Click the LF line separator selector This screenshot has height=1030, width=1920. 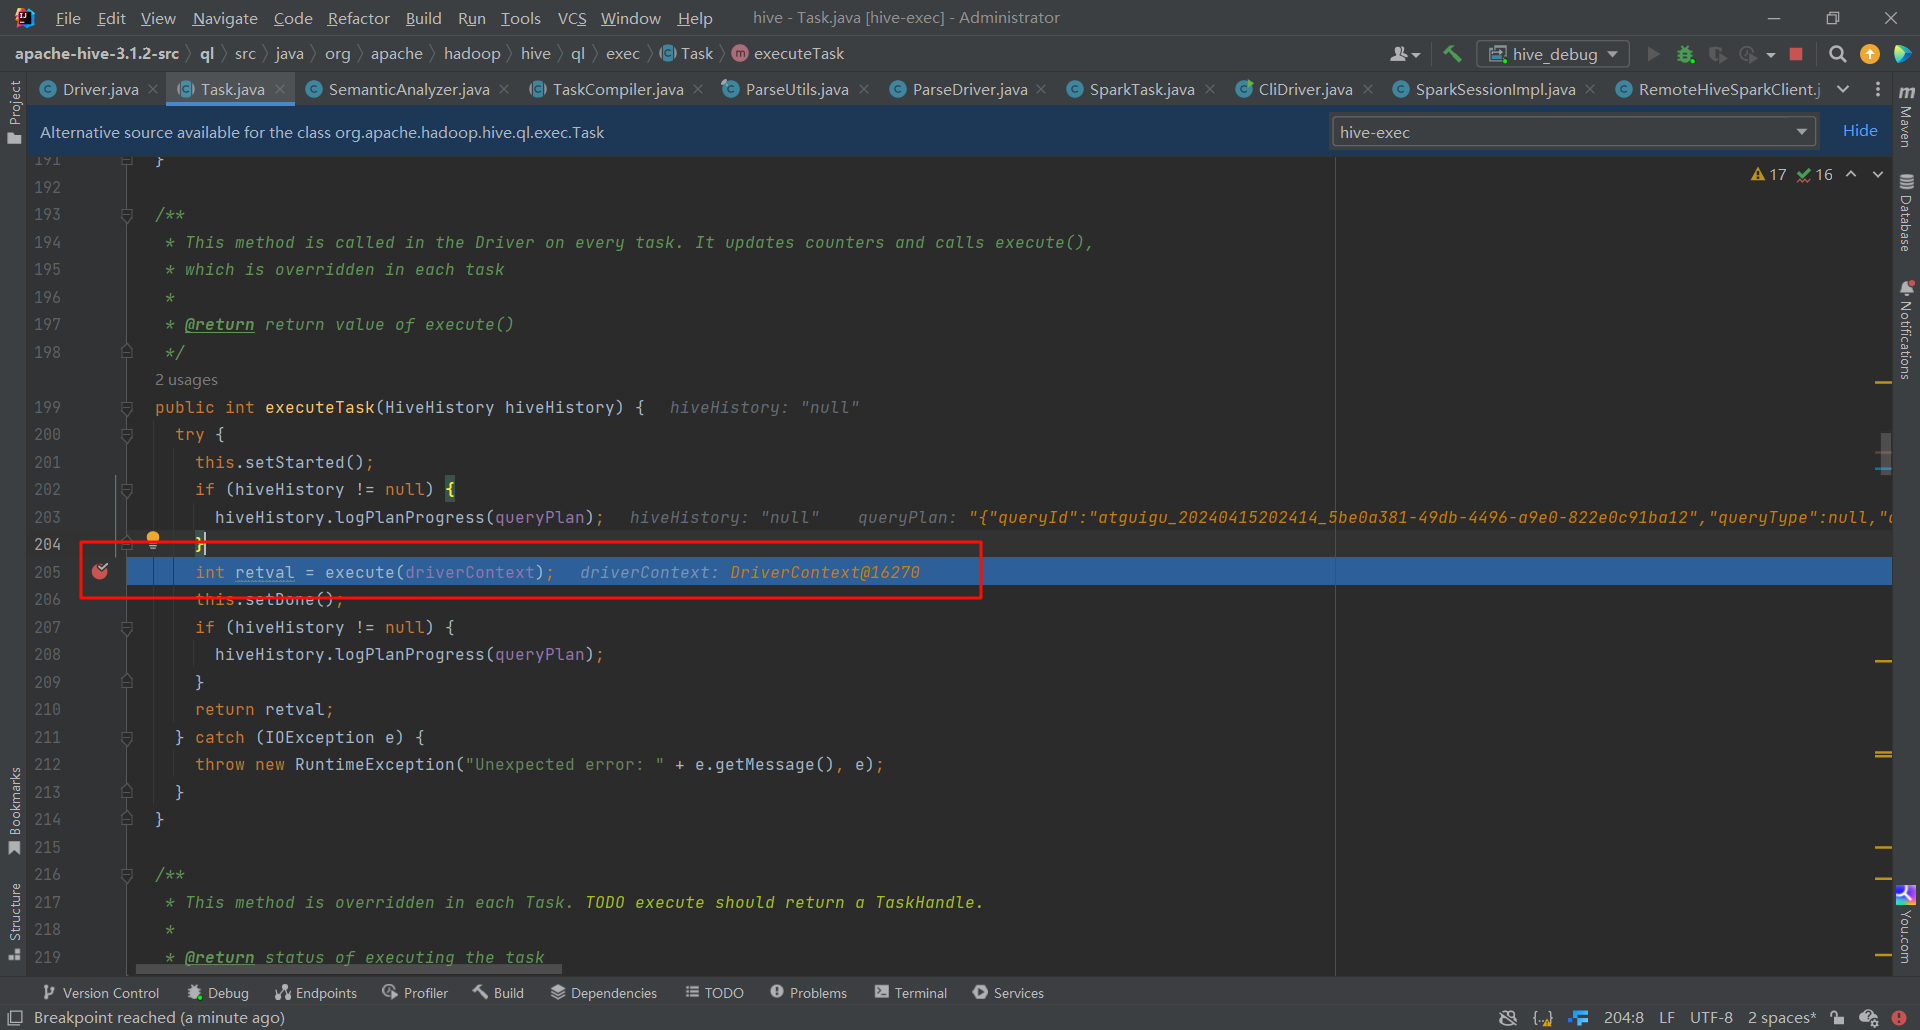1666,1018
